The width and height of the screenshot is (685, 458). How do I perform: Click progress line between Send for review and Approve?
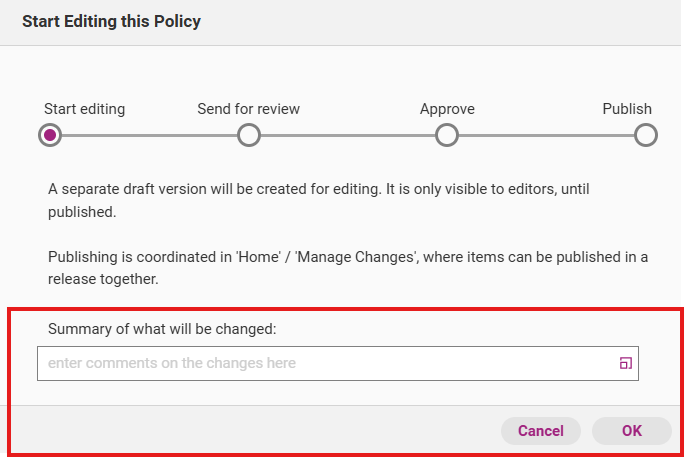[x=348, y=135]
